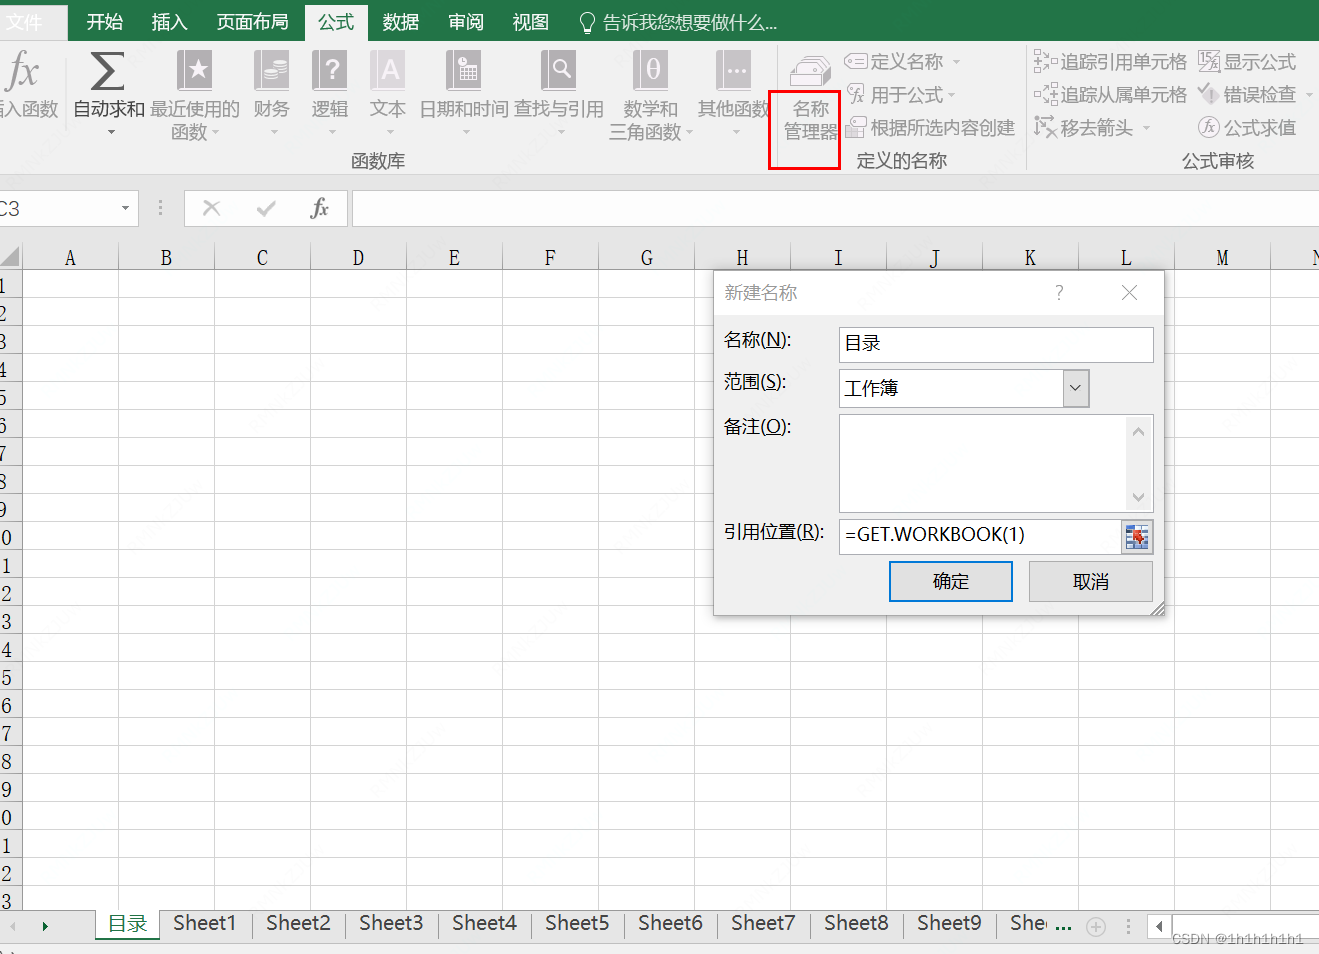Open Recently Used functions icon

click(x=194, y=71)
